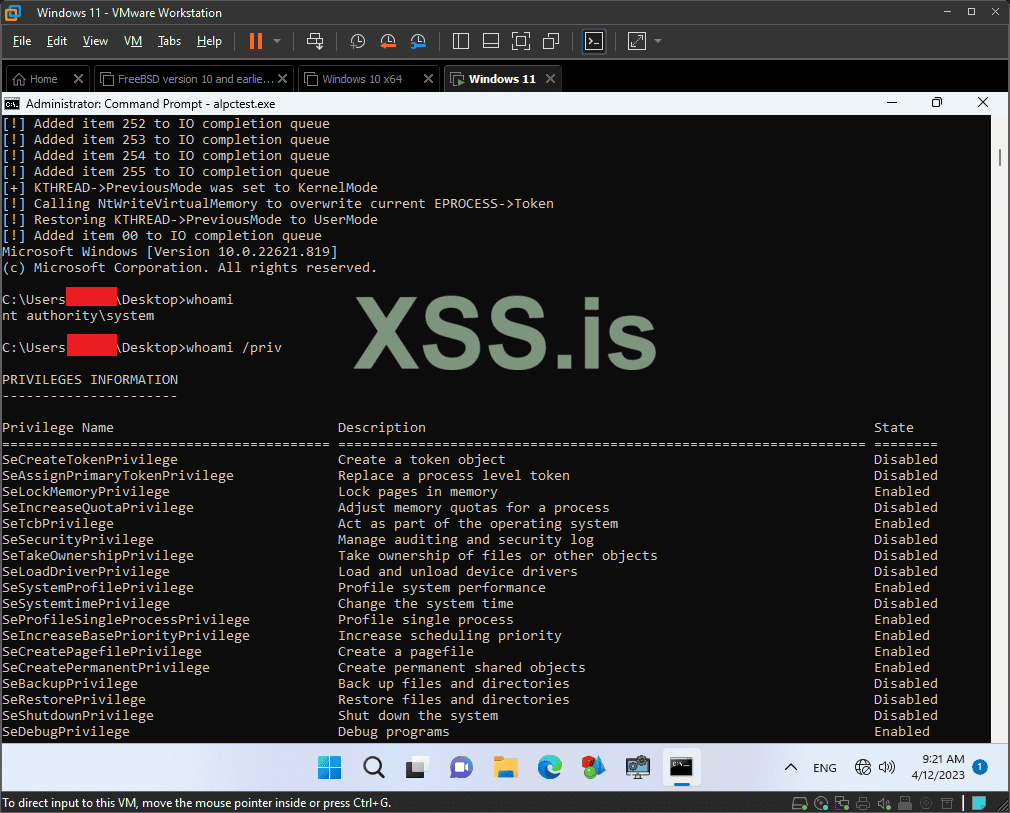This screenshot has width=1010, height=813.
Task: Minimize the Command Prompt window
Action: [892, 102]
